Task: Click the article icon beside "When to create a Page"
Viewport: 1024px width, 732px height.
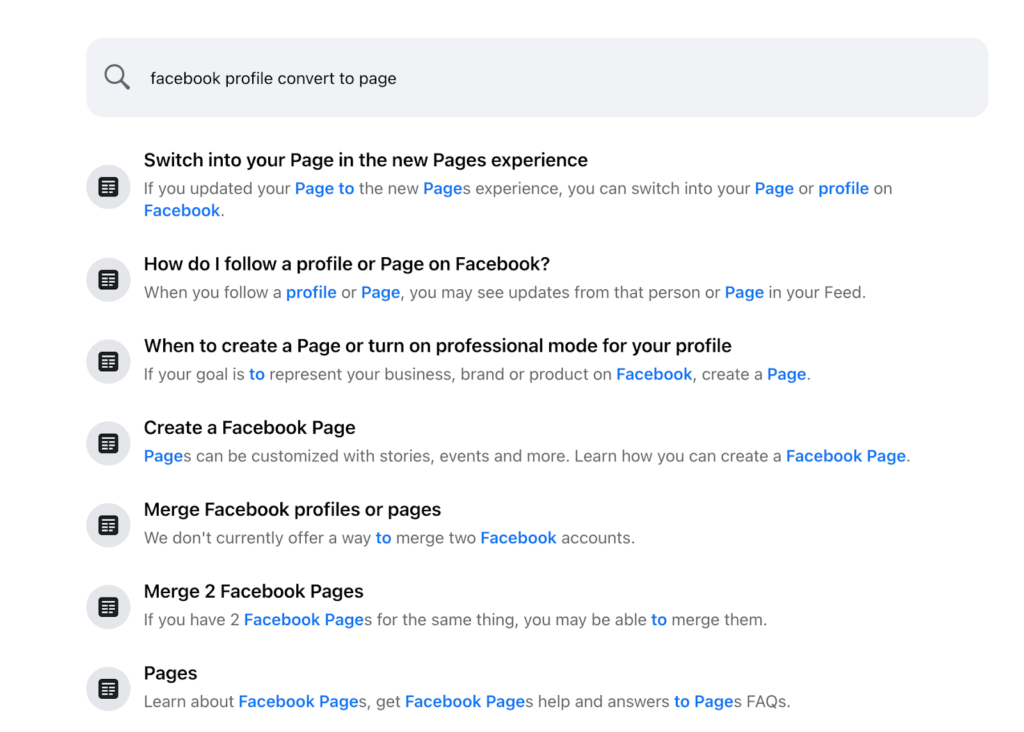Action: point(108,362)
